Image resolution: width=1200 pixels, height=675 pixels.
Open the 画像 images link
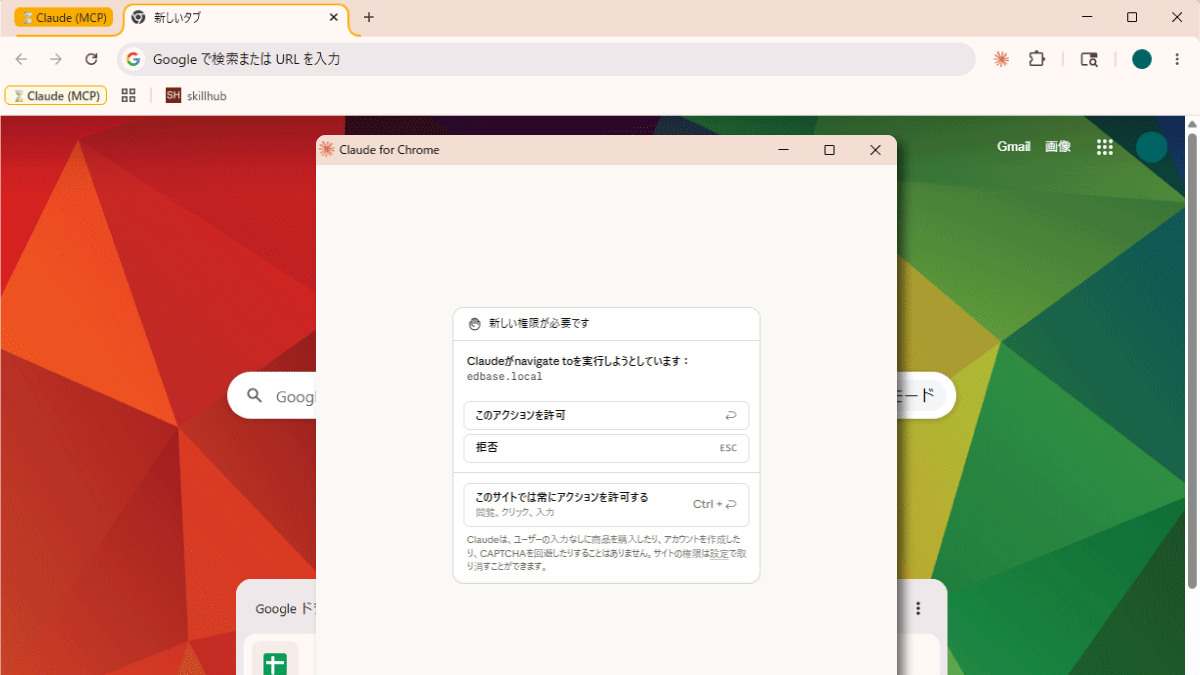pyautogui.click(x=1058, y=146)
